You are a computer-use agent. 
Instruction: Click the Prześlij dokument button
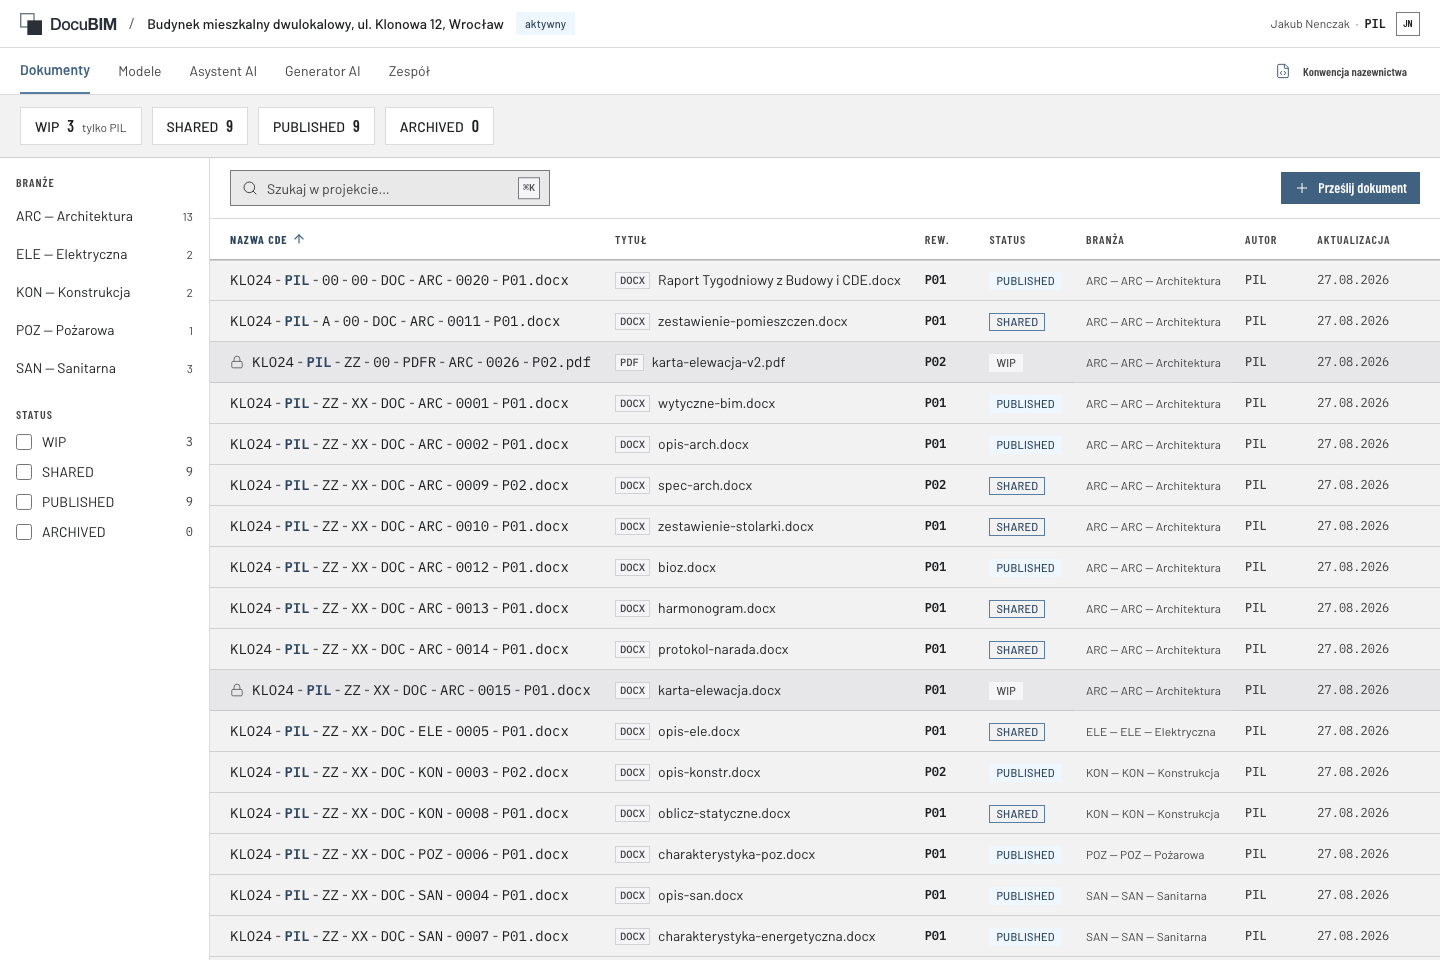point(1350,188)
